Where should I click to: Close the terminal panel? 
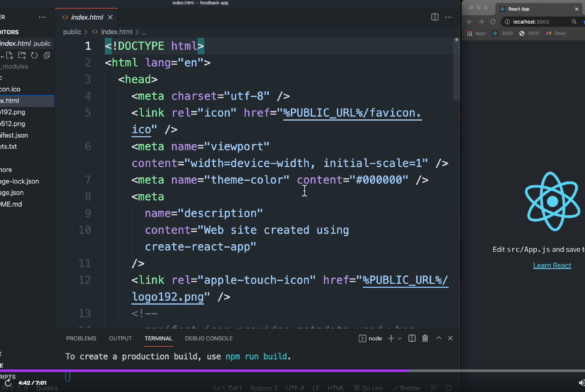point(450,338)
